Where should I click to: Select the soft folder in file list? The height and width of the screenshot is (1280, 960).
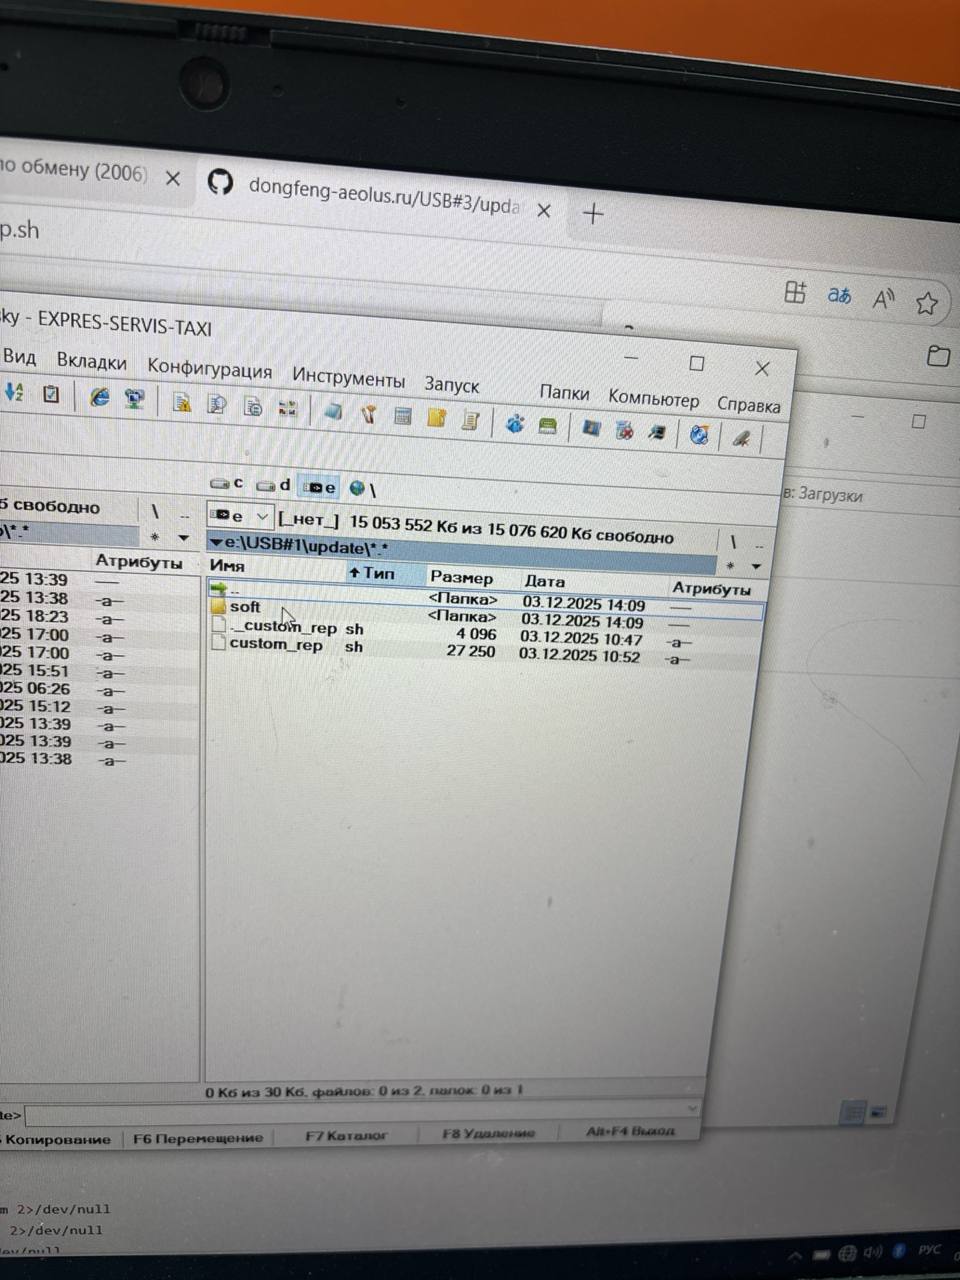point(245,607)
